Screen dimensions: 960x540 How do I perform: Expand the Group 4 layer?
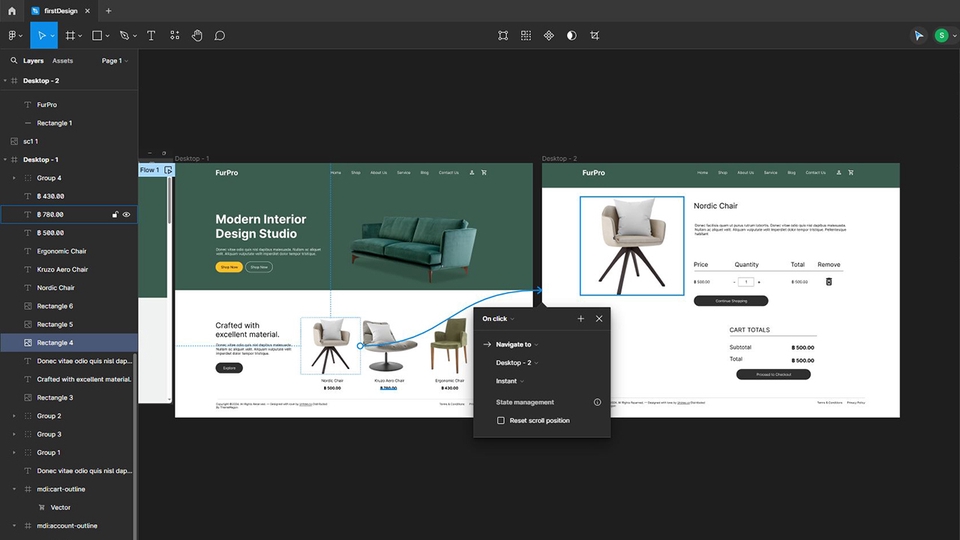point(14,178)
